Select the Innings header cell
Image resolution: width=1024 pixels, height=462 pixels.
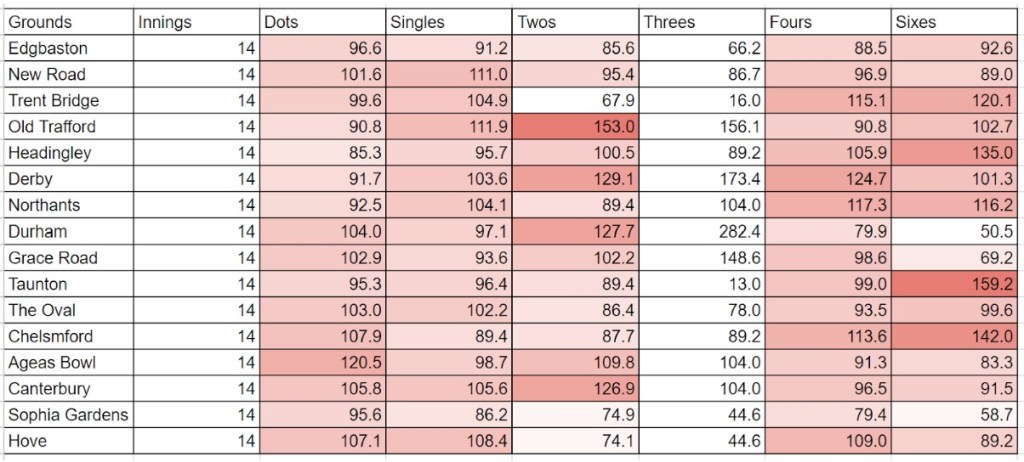point(195,21)
